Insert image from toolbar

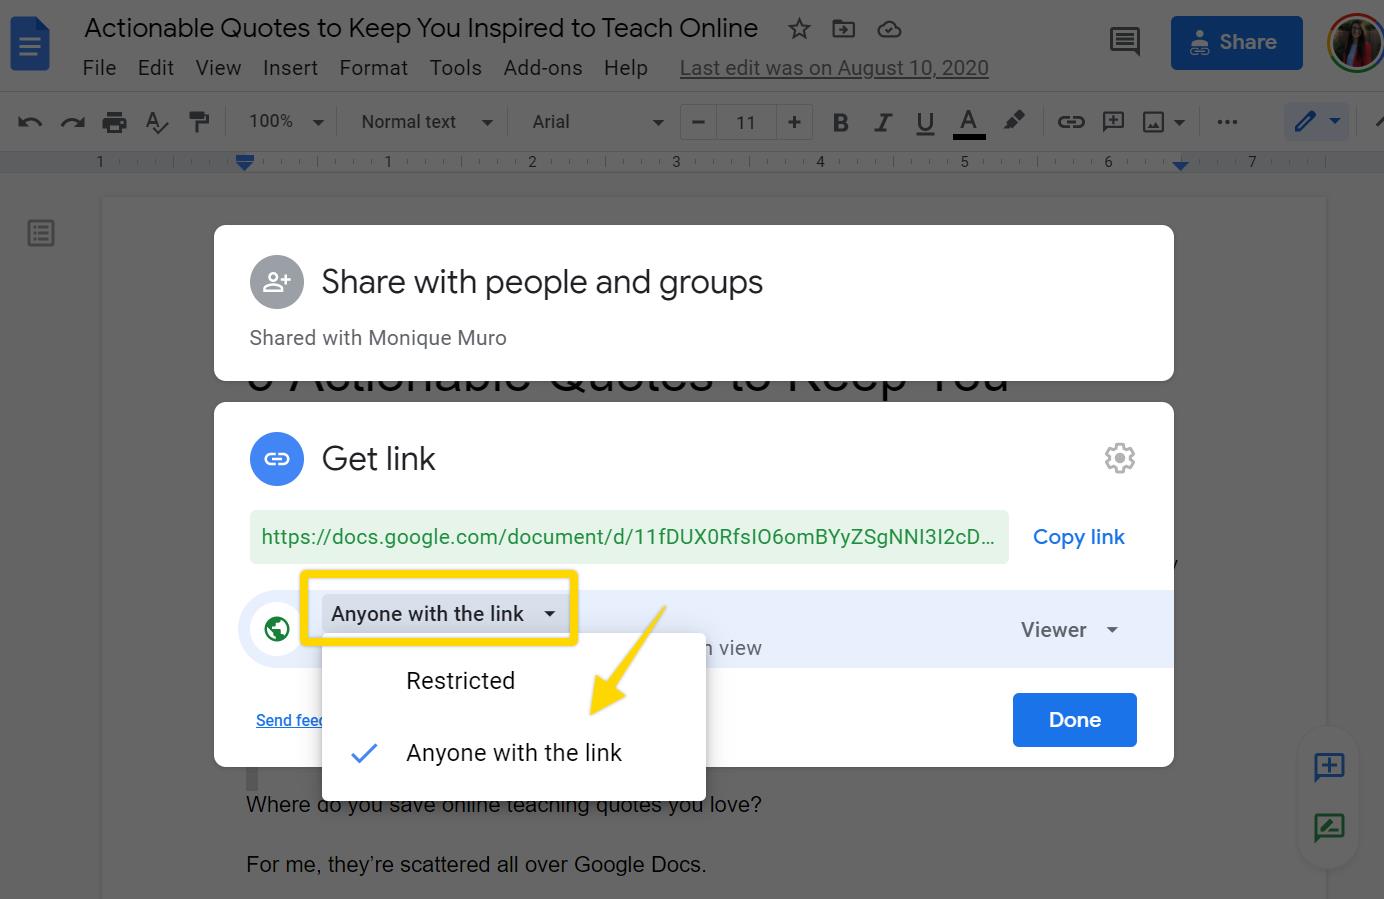point(1154,122)
